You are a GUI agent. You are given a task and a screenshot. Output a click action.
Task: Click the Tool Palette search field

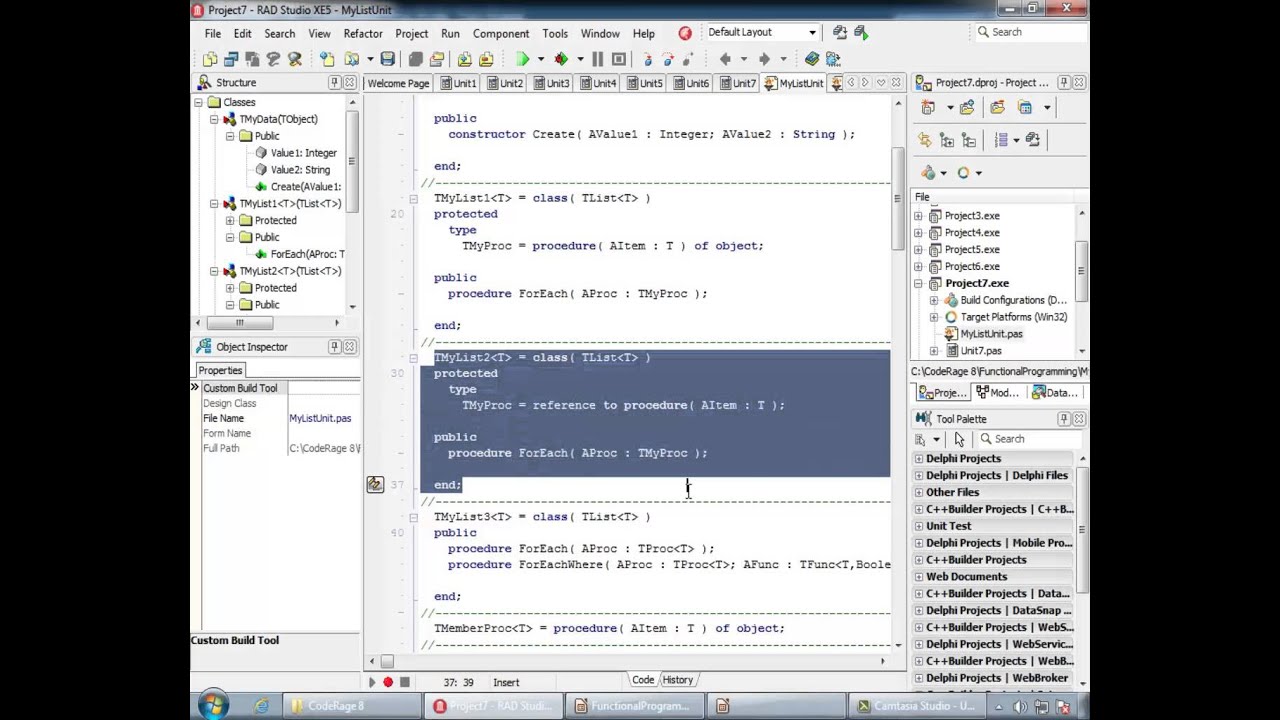(1030, 439)
